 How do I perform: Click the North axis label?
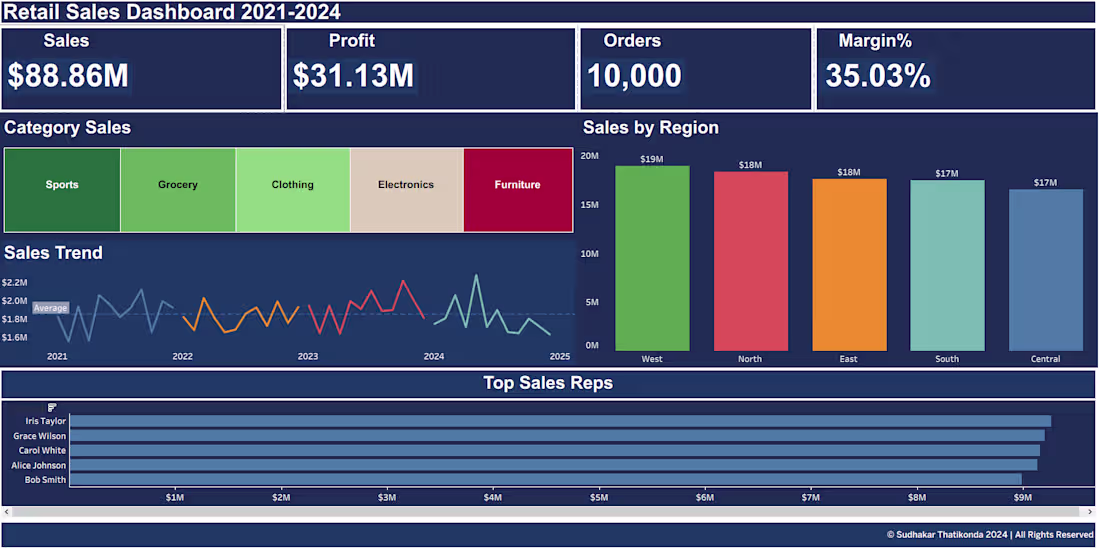pyautogui.click(x=750, y=359)
